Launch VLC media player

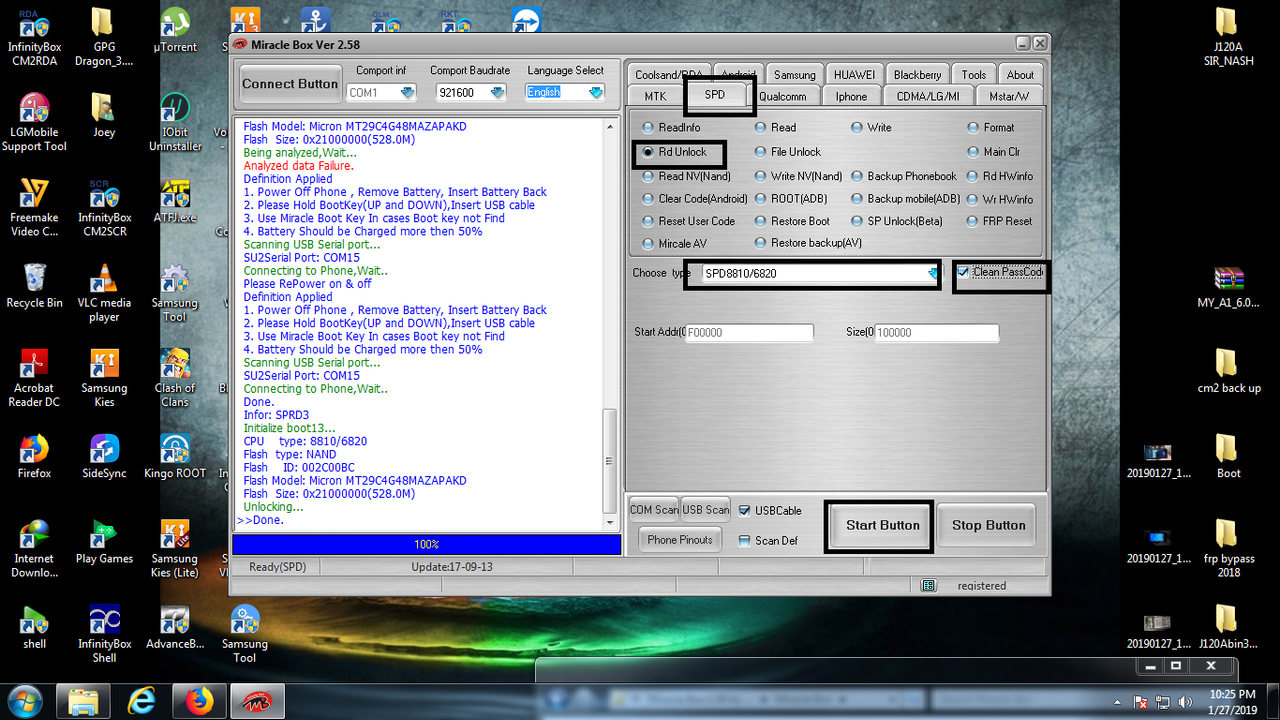tap(104, 292)
